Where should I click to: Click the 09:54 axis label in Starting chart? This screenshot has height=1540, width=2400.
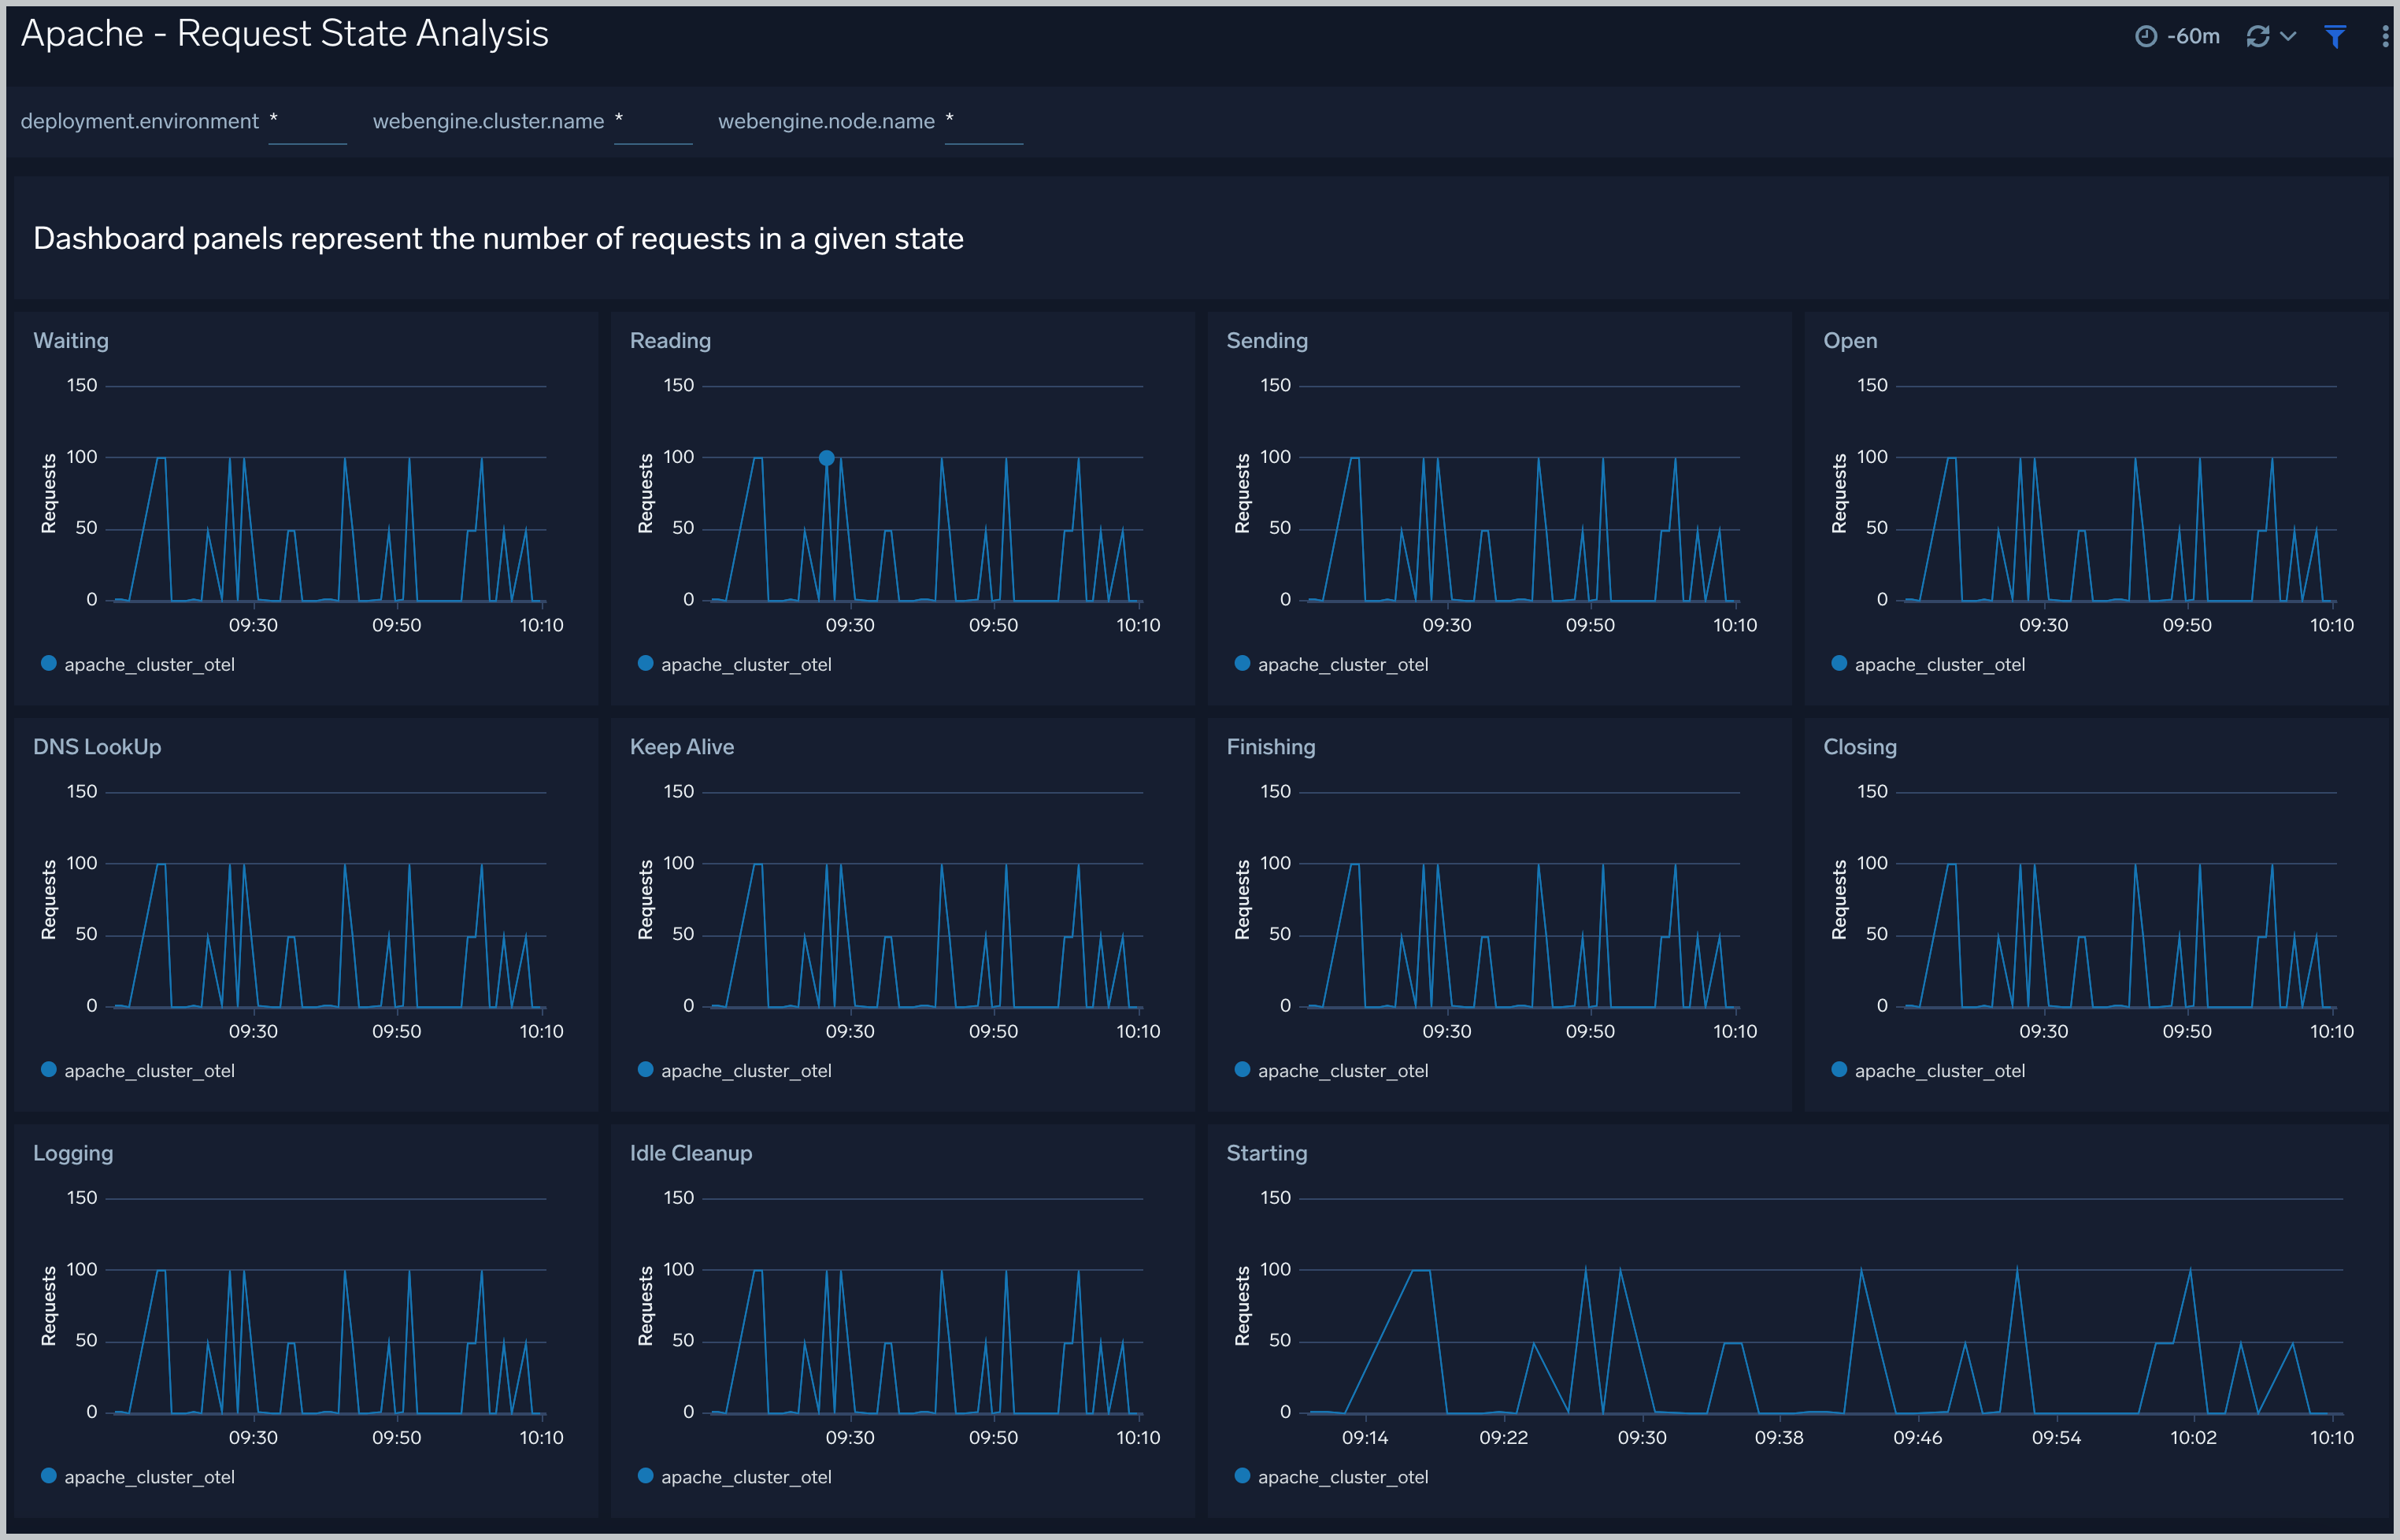(2056, 1437)
